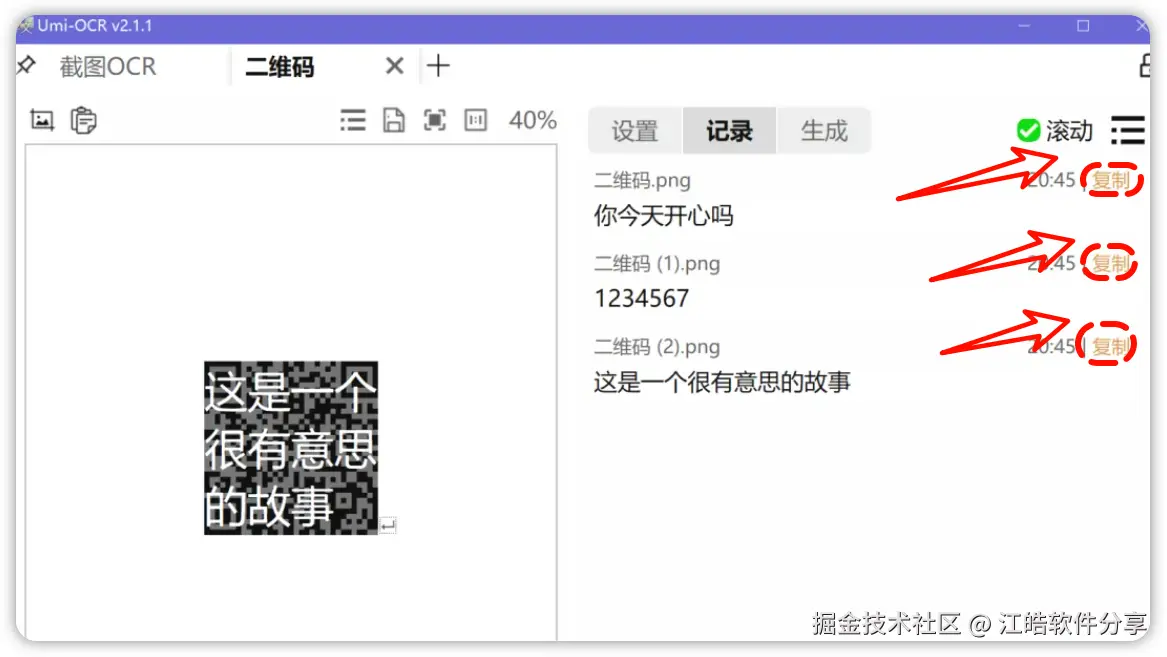Copy the result of 二维码.png

point(1111,180)
